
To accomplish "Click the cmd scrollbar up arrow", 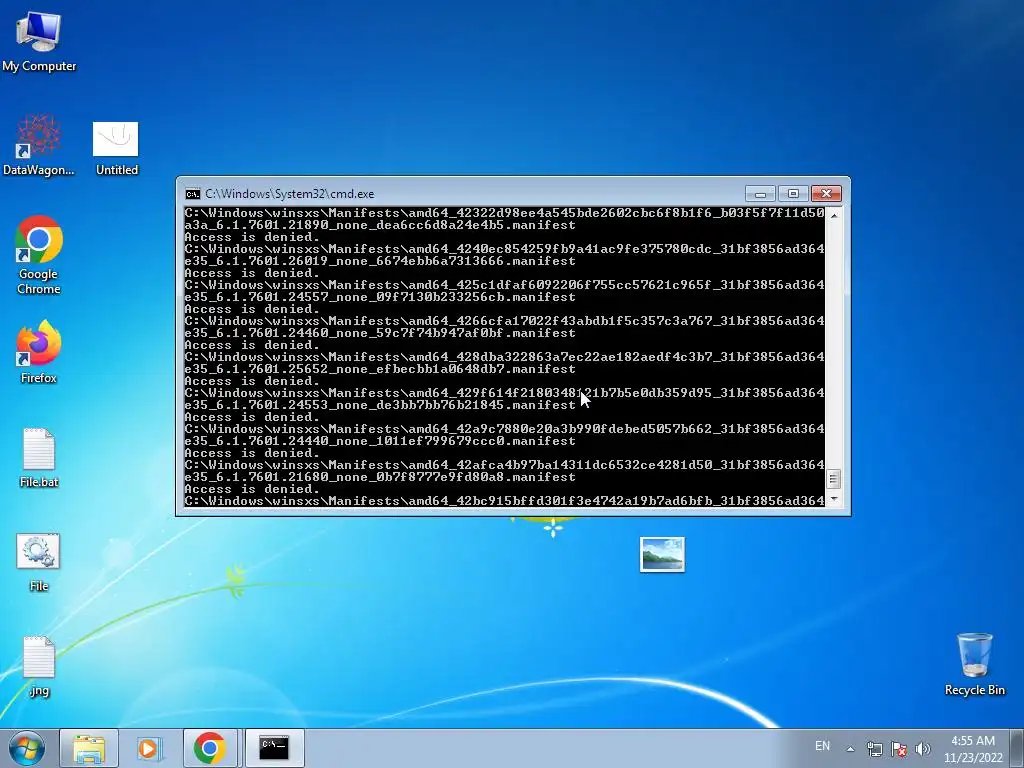I will (x=833, y=215).
